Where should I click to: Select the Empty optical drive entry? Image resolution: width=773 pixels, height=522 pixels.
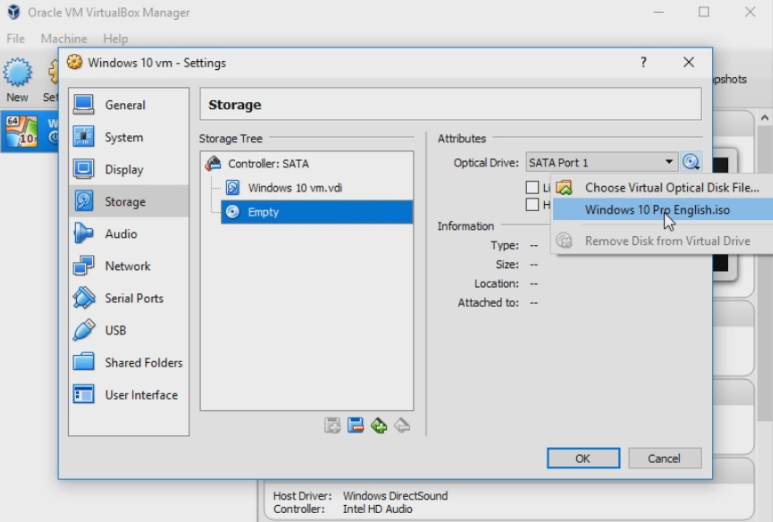tap(316, 212)
